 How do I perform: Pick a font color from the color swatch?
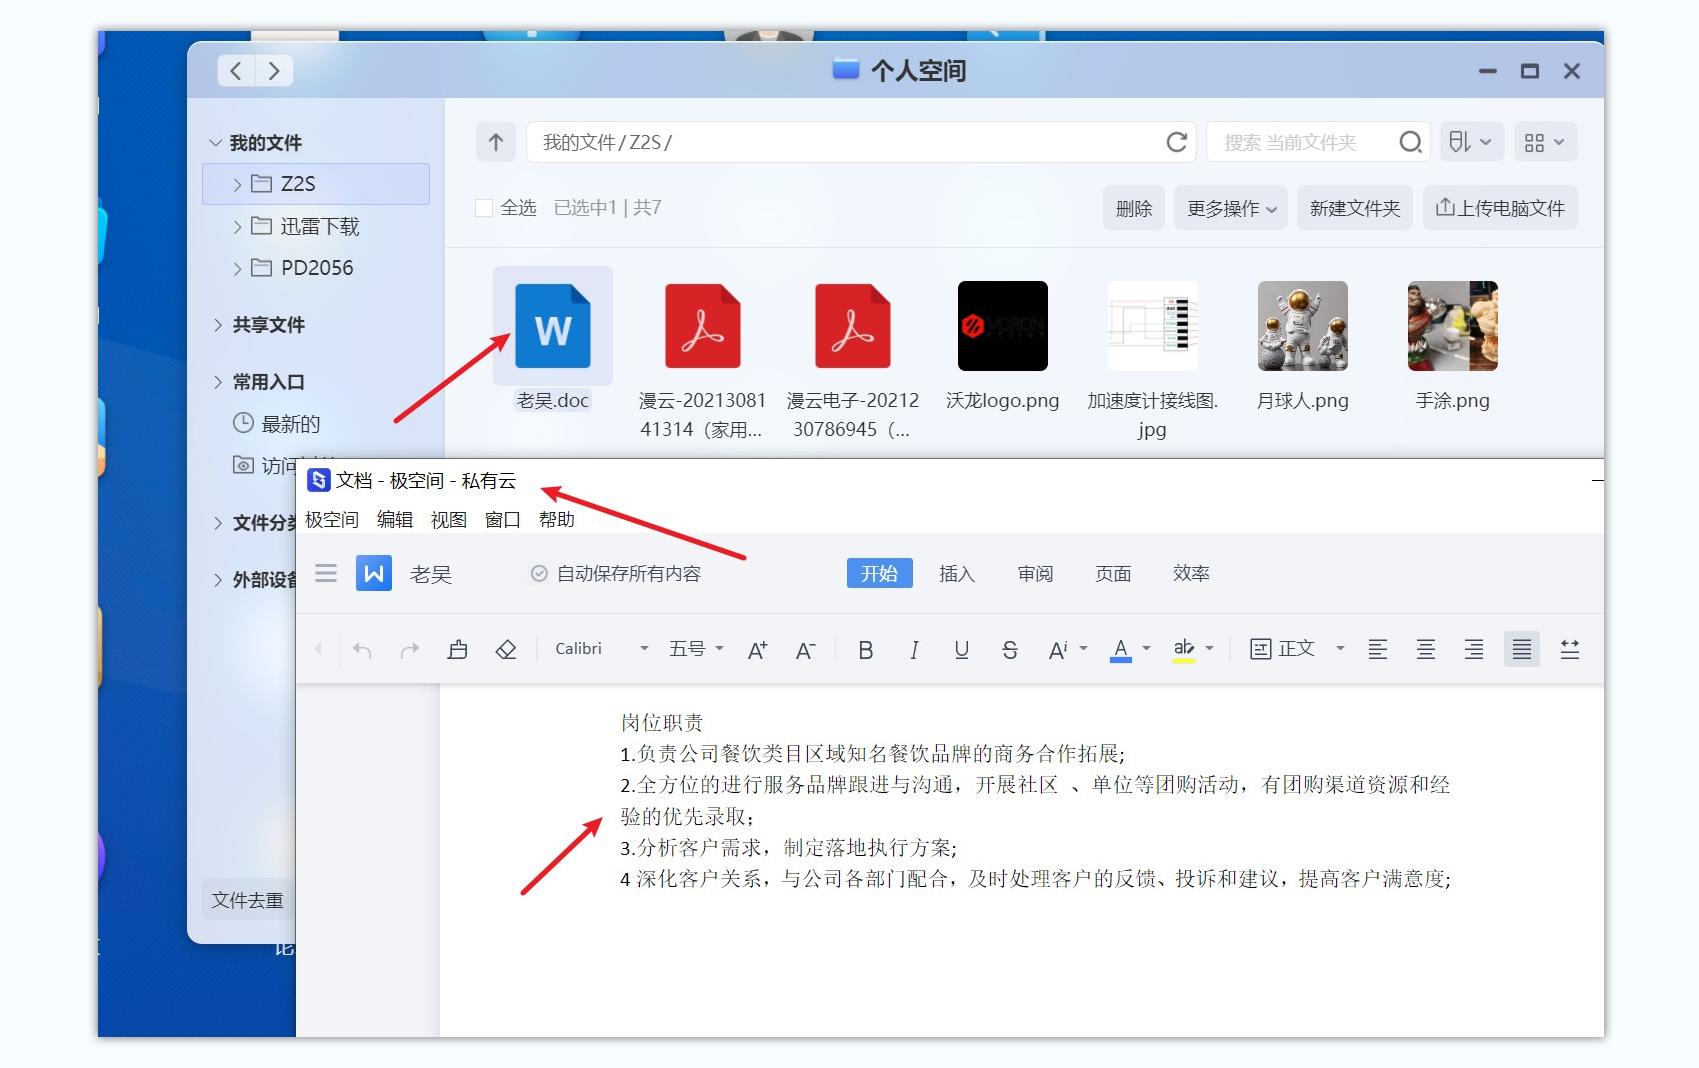click(1120, 649)
